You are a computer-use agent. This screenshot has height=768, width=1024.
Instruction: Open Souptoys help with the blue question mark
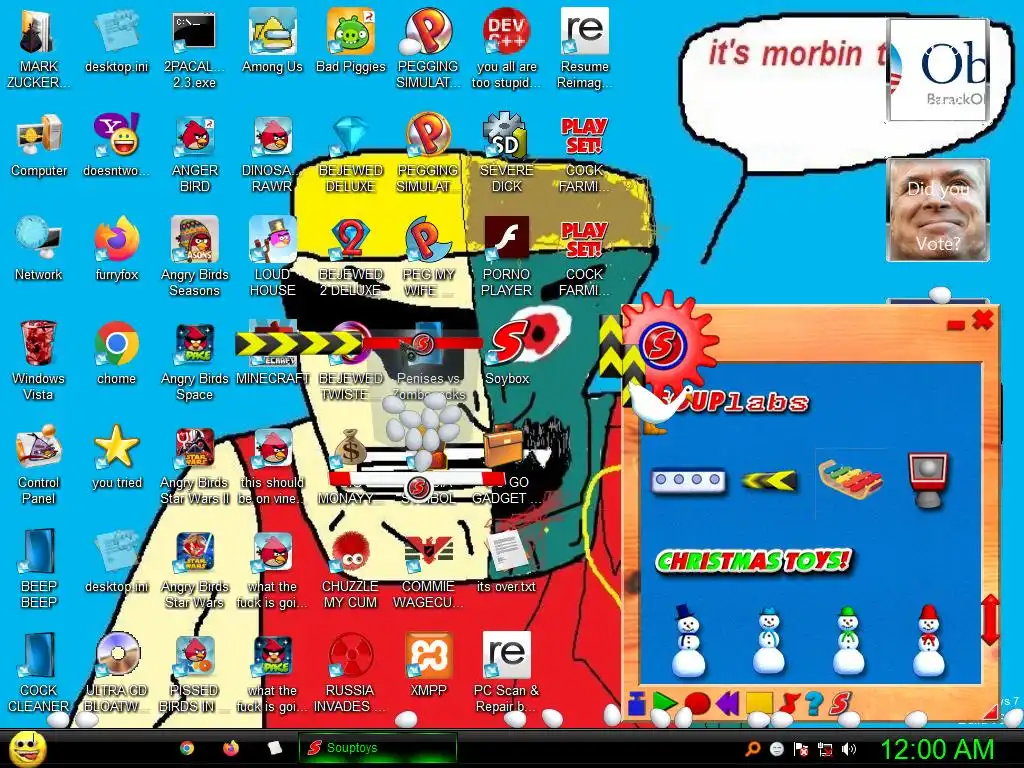click(814, 703)
